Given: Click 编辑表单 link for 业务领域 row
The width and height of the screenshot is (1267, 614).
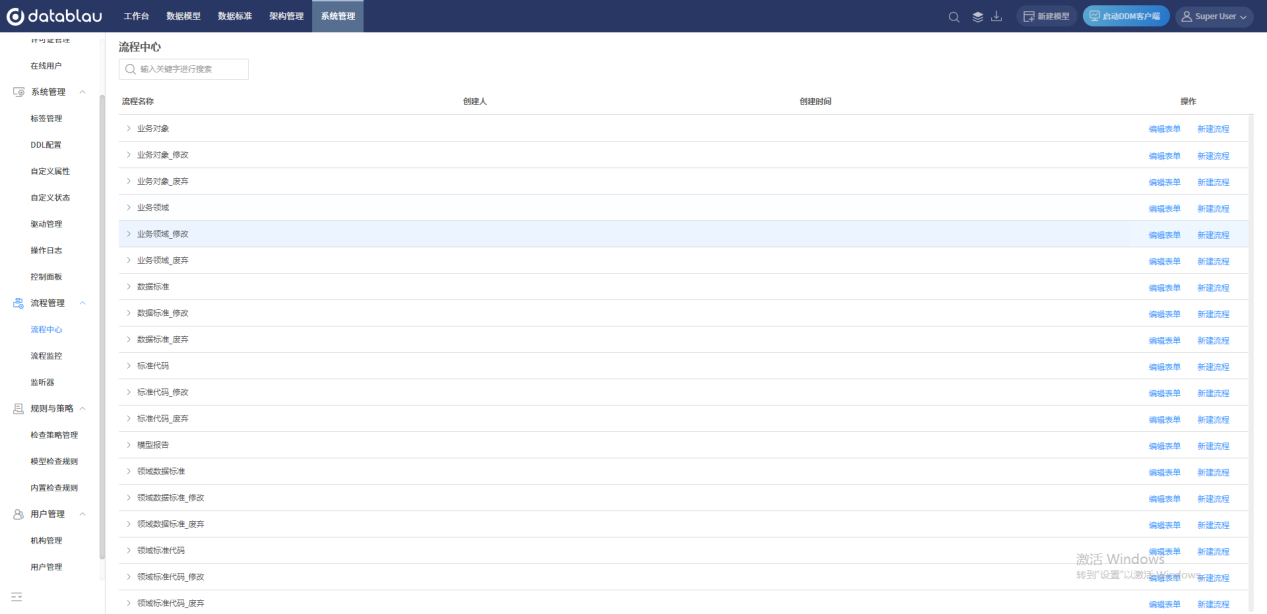Looking at the screenshot, I should [x=1164, y=208].
